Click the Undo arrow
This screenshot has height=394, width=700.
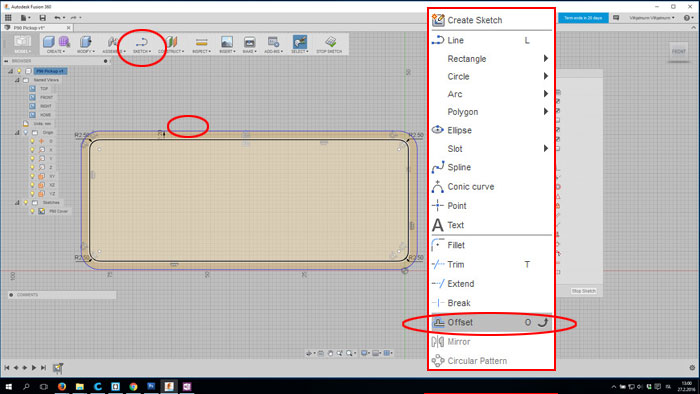coord(57,18)
